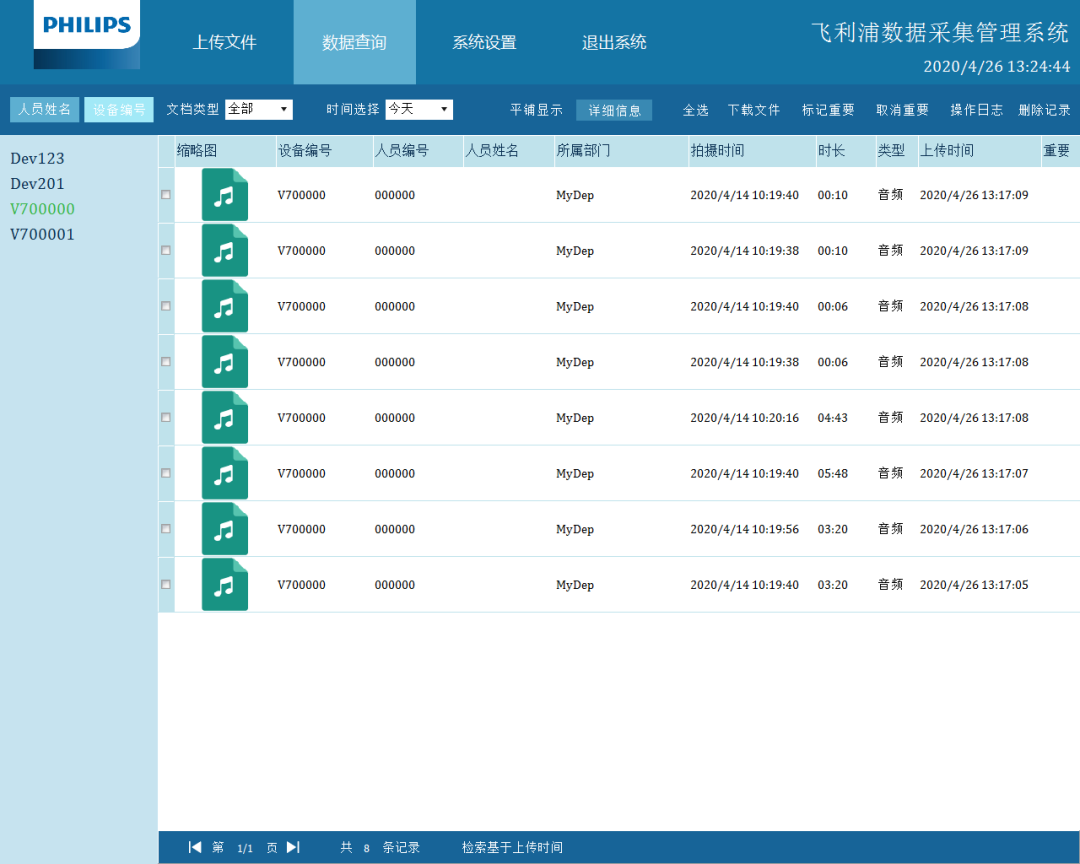Image resolution: width=1080 pixels, height=864 pixels.
Task: Sort by 上传时间 column header
Action: 979,151
